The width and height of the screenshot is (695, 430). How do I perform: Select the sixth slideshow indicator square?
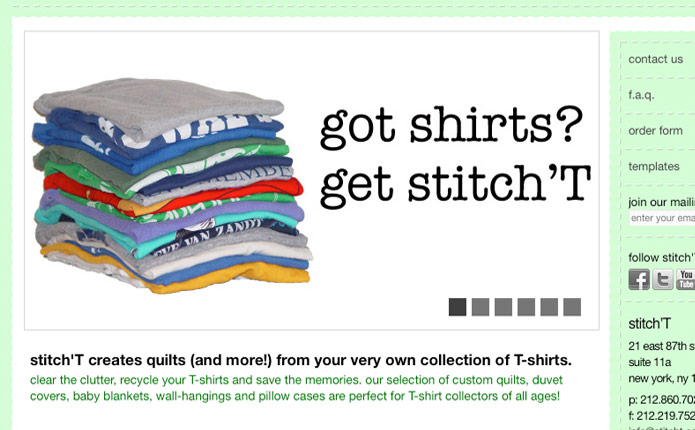click(x=572, y=307)
